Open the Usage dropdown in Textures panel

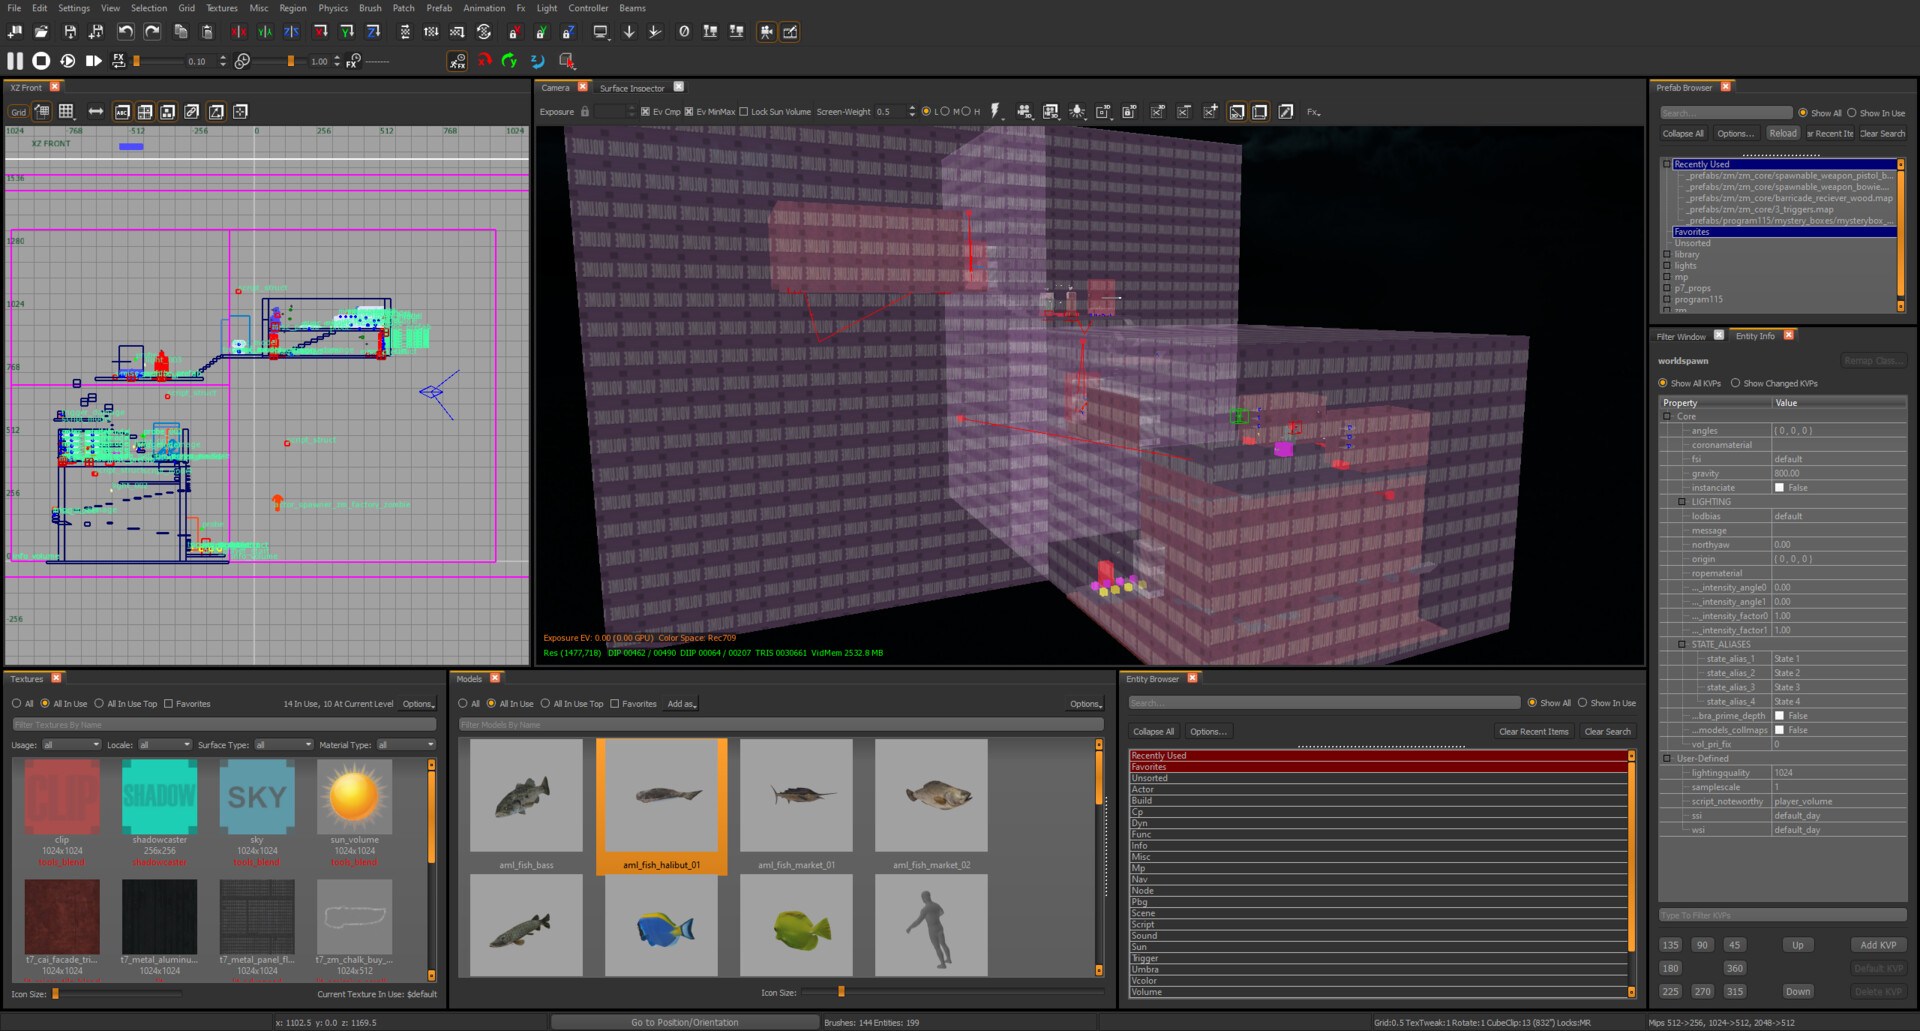pos(71,745)
